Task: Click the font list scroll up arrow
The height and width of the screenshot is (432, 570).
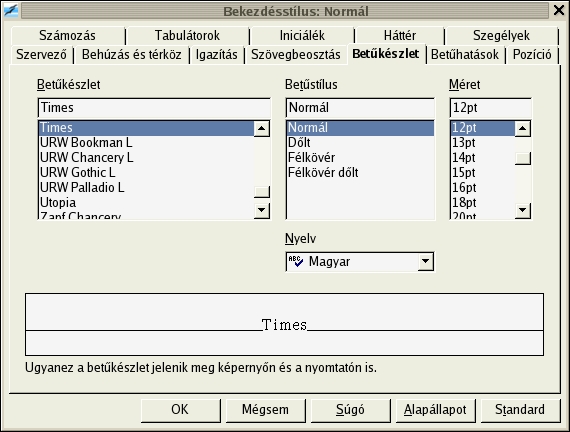Action: point(262,128)
